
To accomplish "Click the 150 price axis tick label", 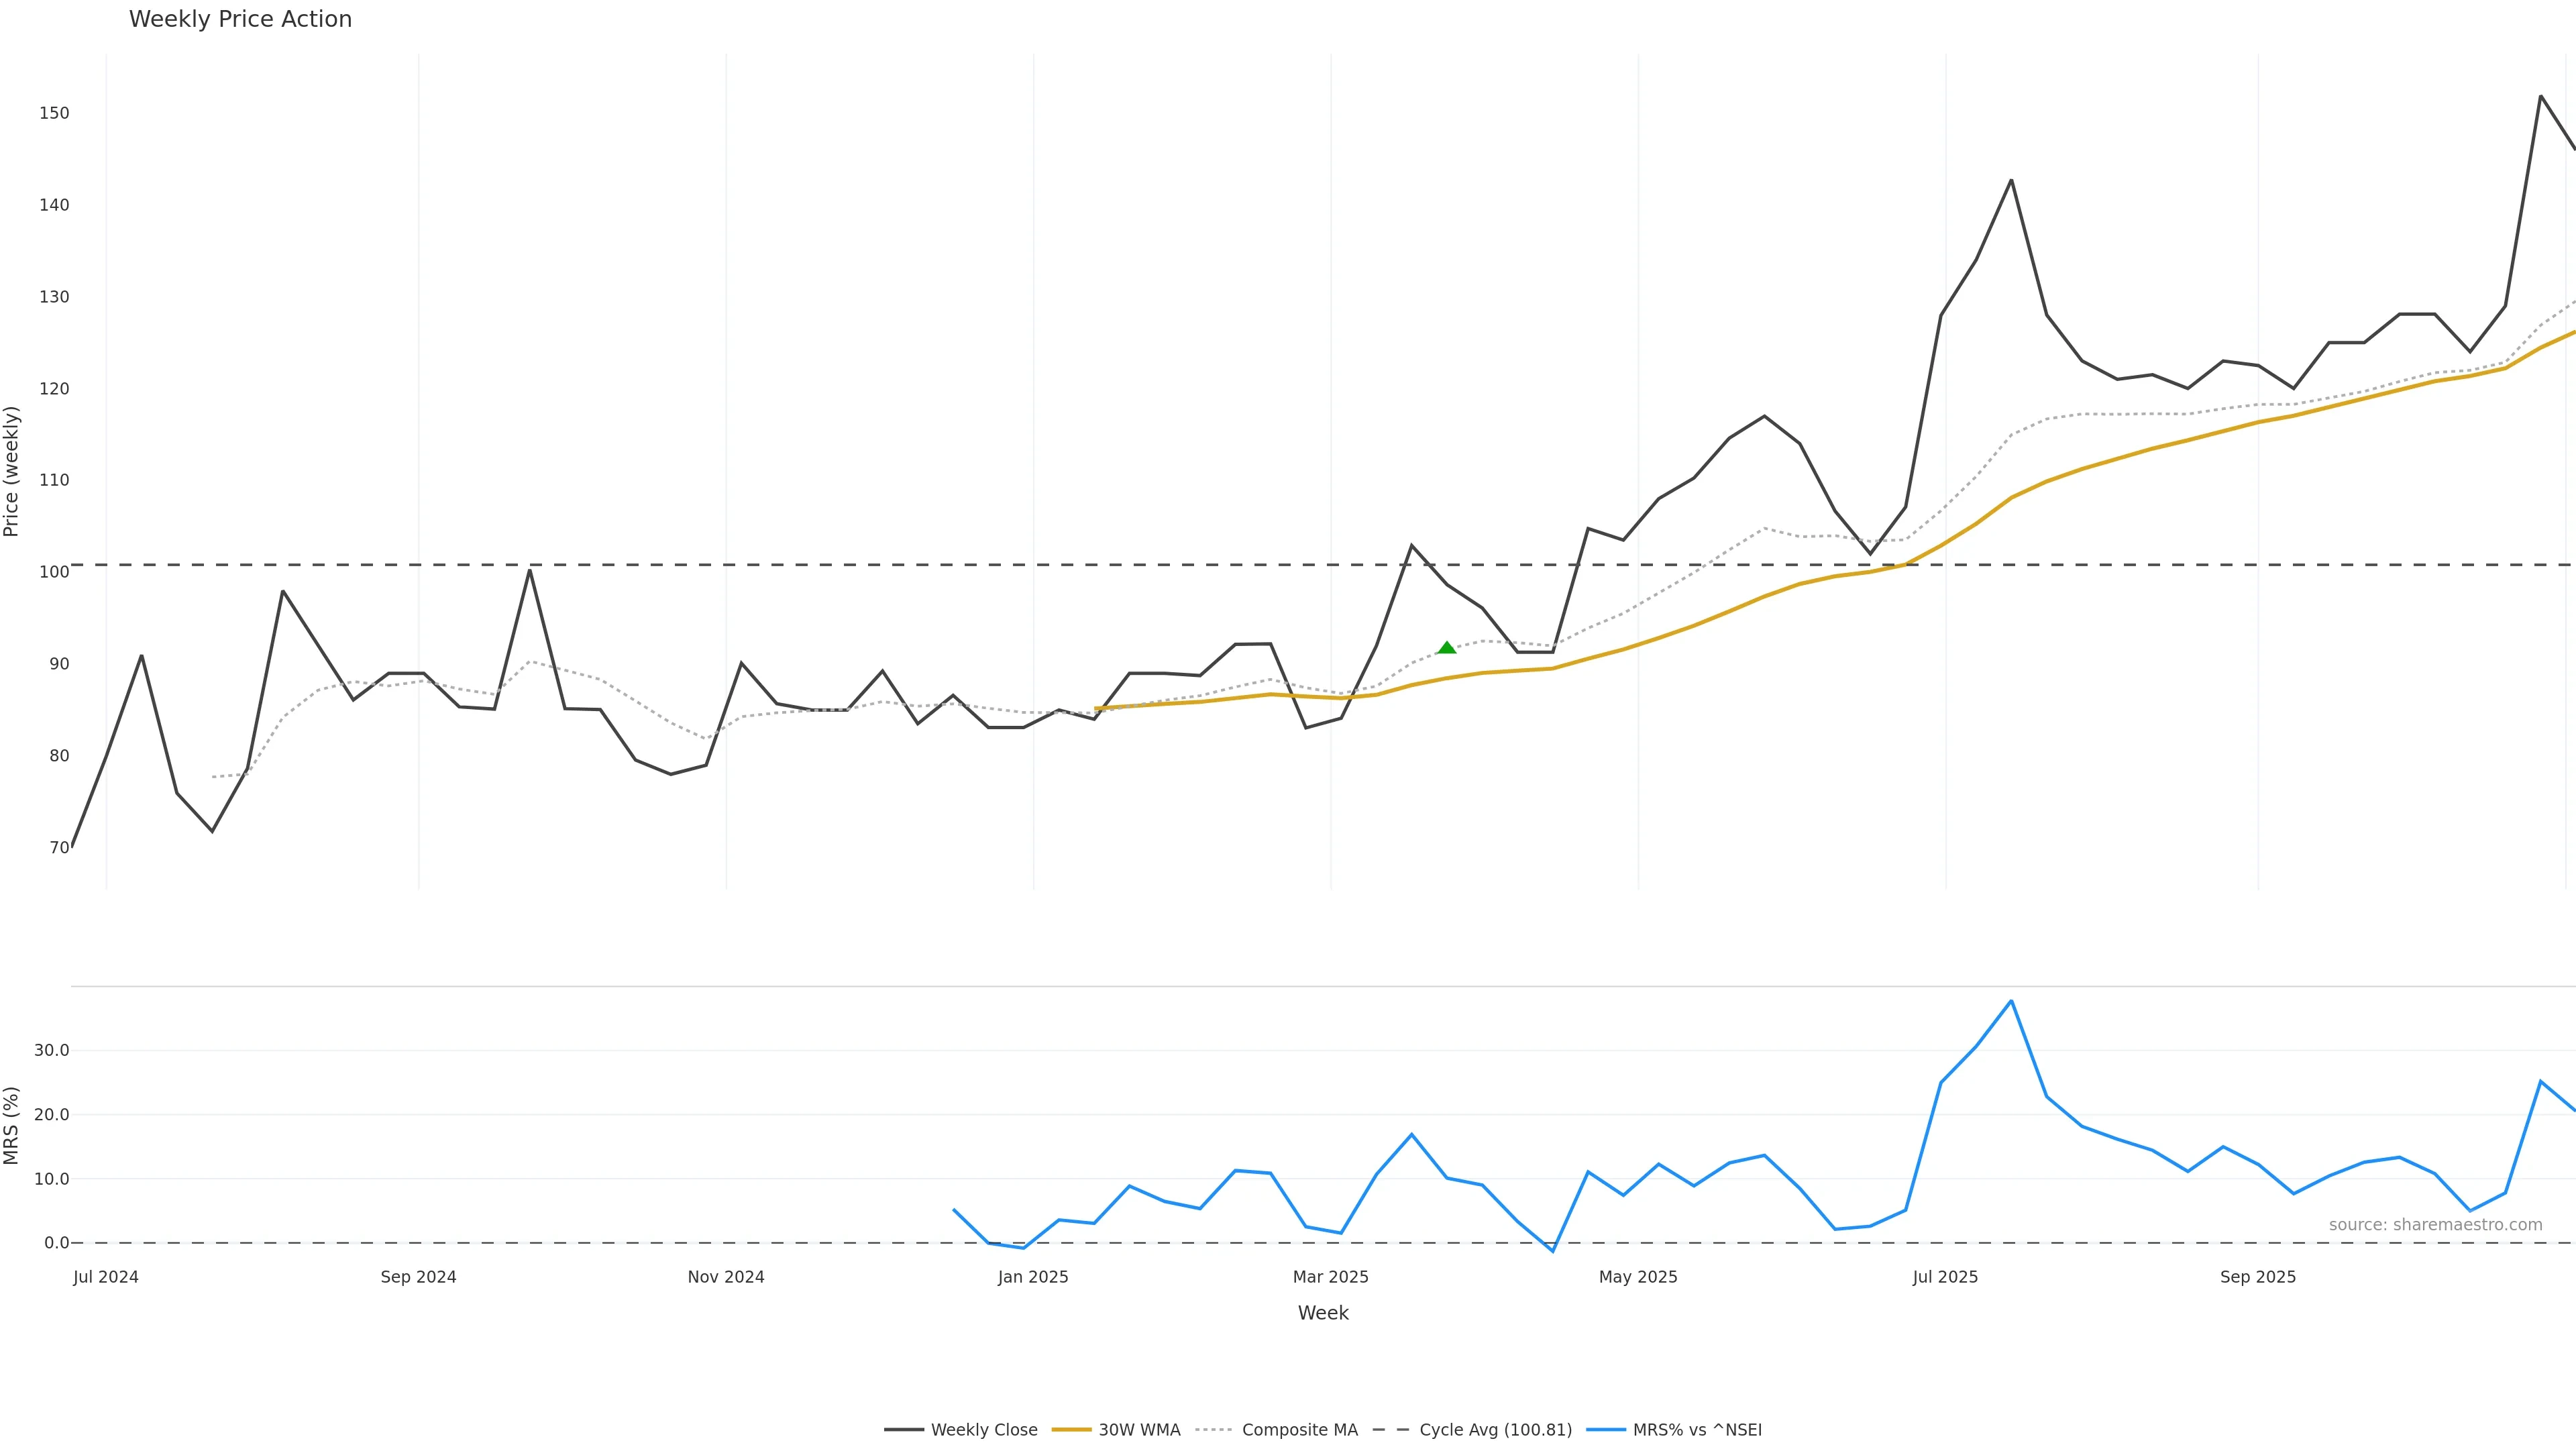I will (54, 113).
